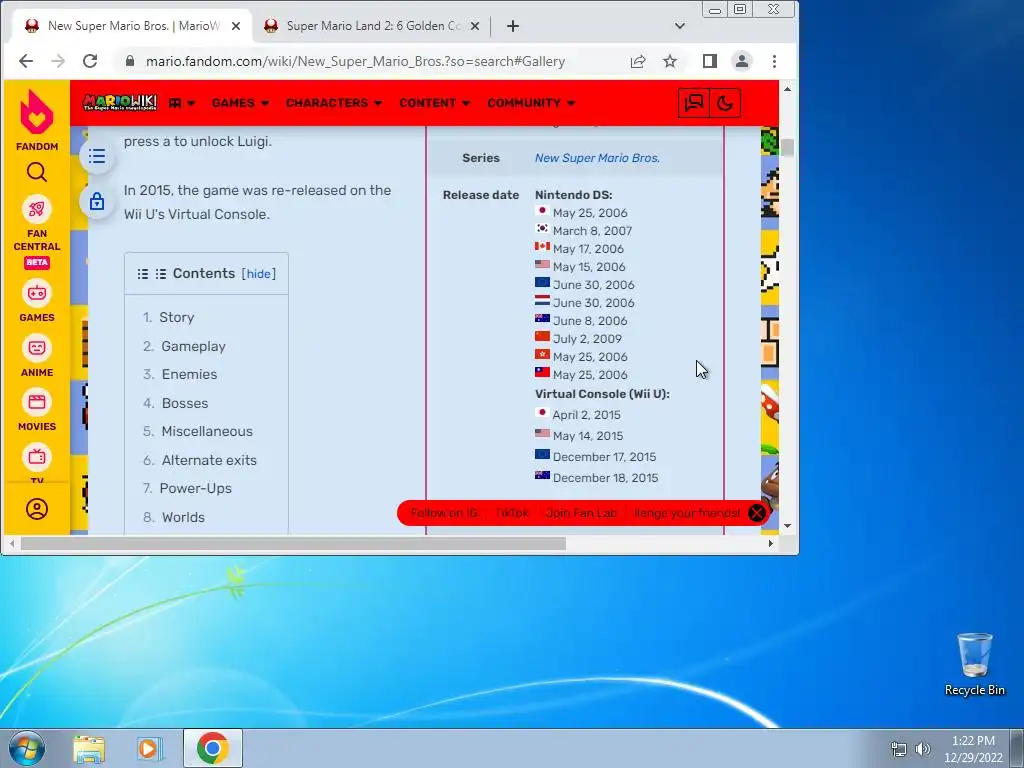Jump to Worlds section
The height and width of the screenshot is (768, 1024).
[x=184, y=517]
